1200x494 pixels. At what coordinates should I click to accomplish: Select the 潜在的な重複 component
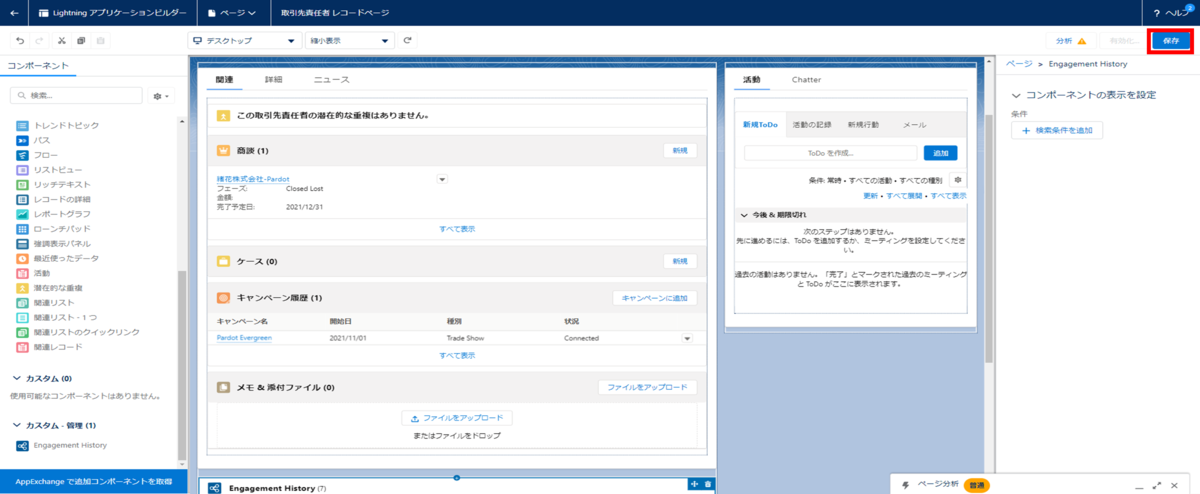48,288
